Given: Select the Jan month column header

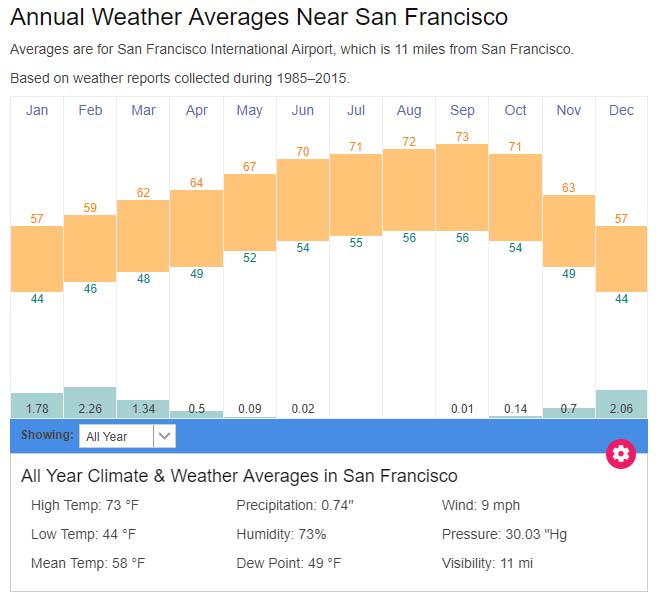Looking at the screenshot, I should (37, 110).
